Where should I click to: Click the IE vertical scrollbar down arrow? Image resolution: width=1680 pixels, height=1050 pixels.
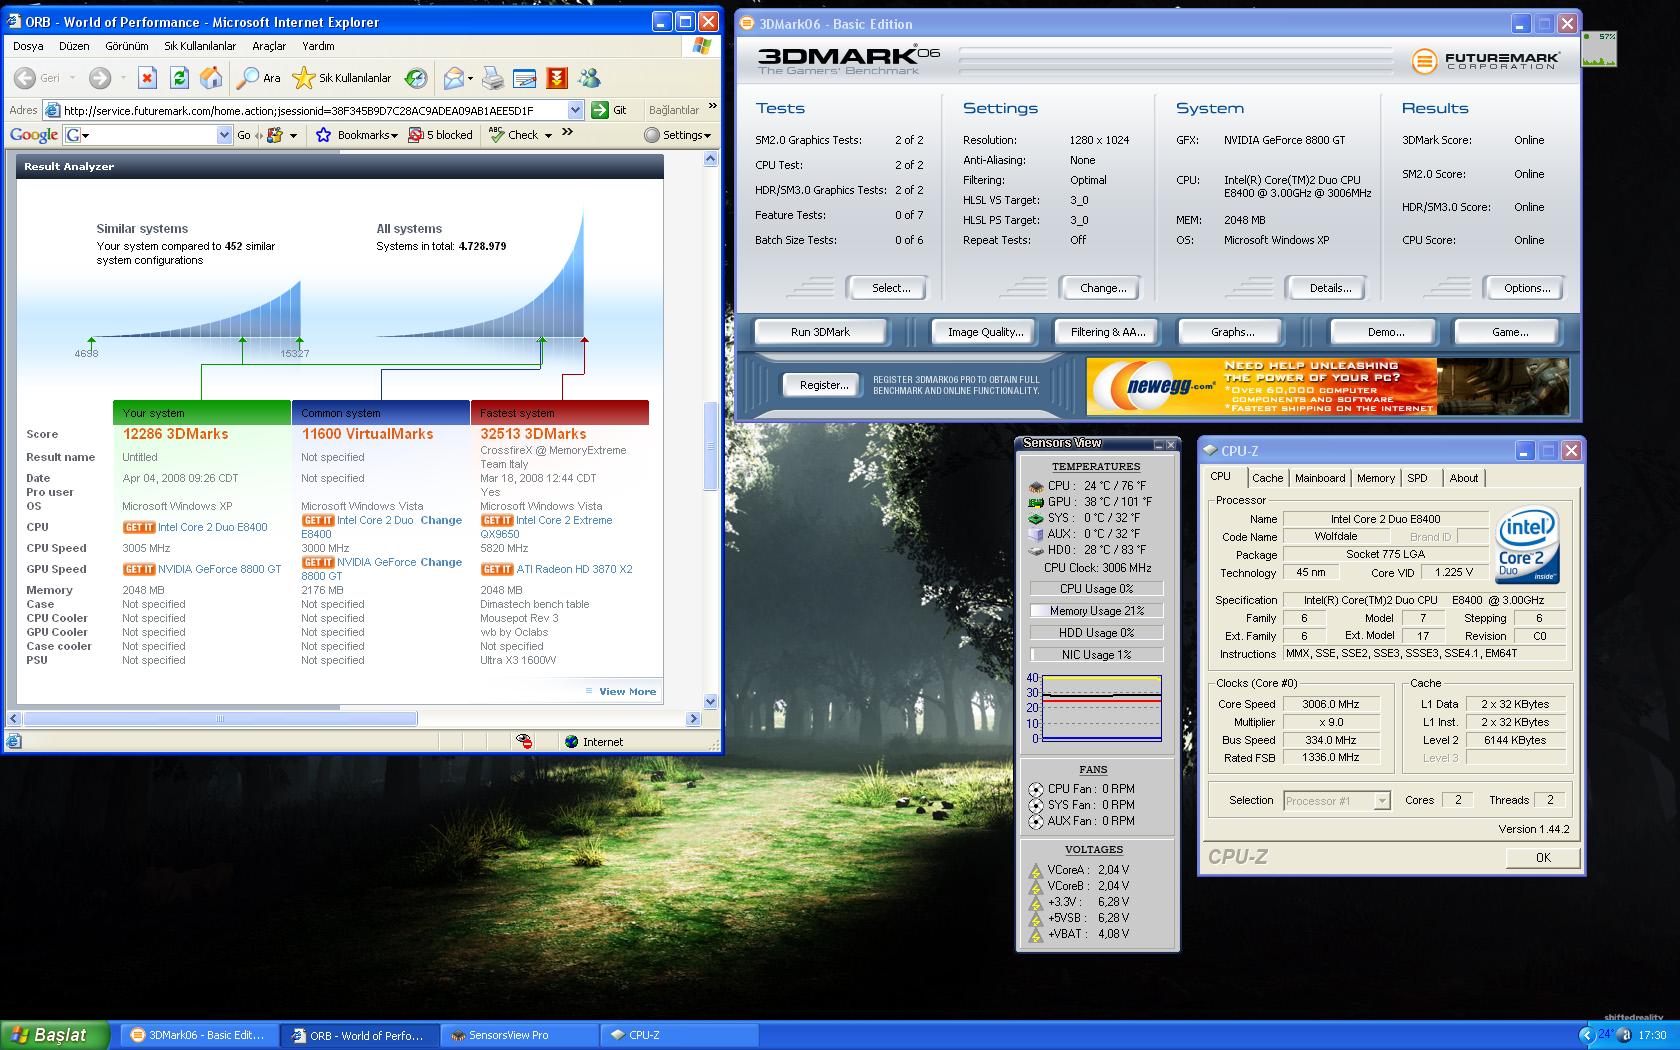point(711,701)
